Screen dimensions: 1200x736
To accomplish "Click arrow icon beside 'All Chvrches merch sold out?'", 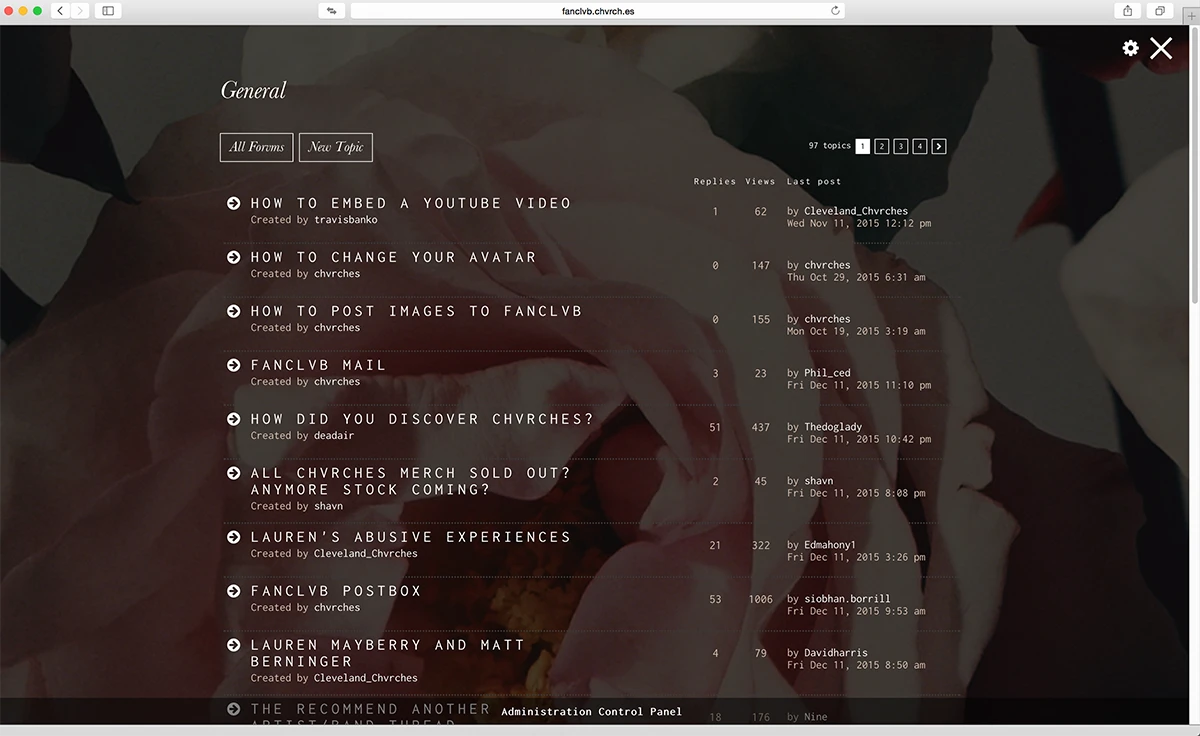I will click(x=234, y=473).
